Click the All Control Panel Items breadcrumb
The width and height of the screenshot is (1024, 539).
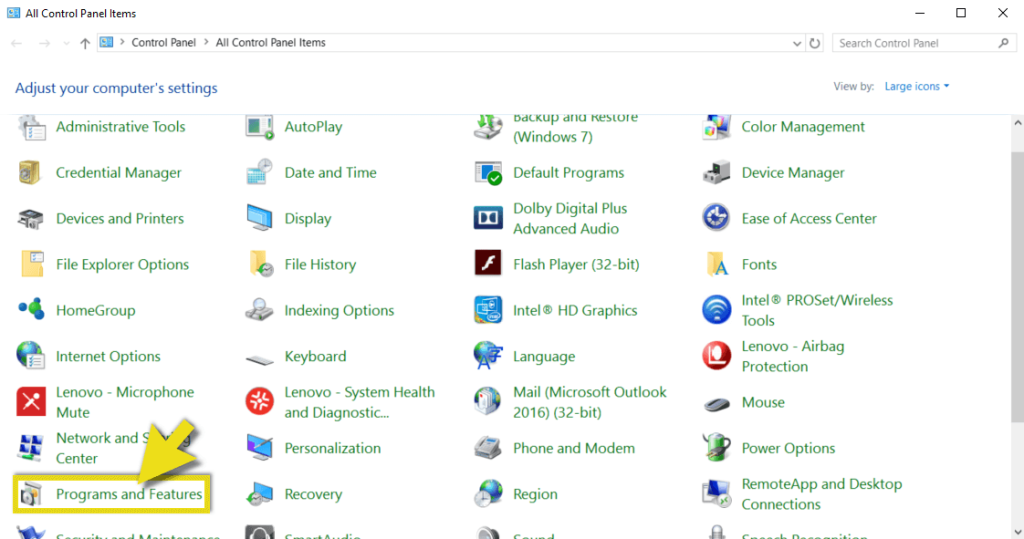pos(270,42)
